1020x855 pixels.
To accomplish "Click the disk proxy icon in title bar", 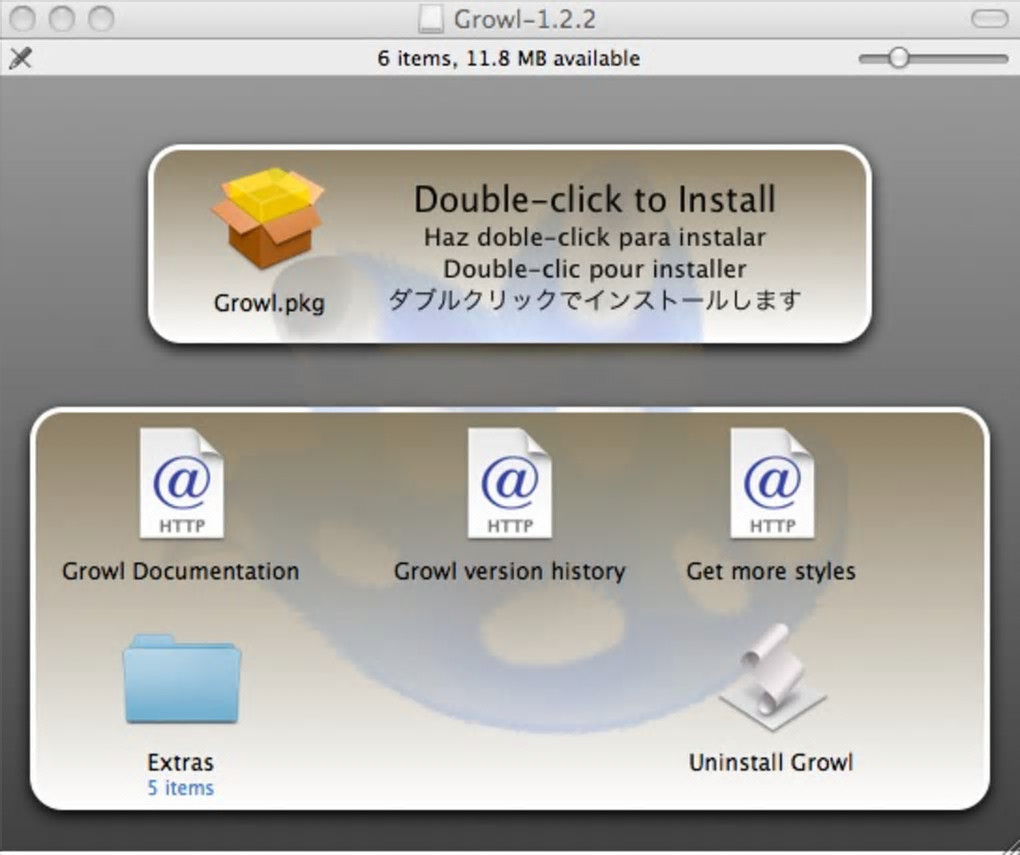I will pos(431,19).
